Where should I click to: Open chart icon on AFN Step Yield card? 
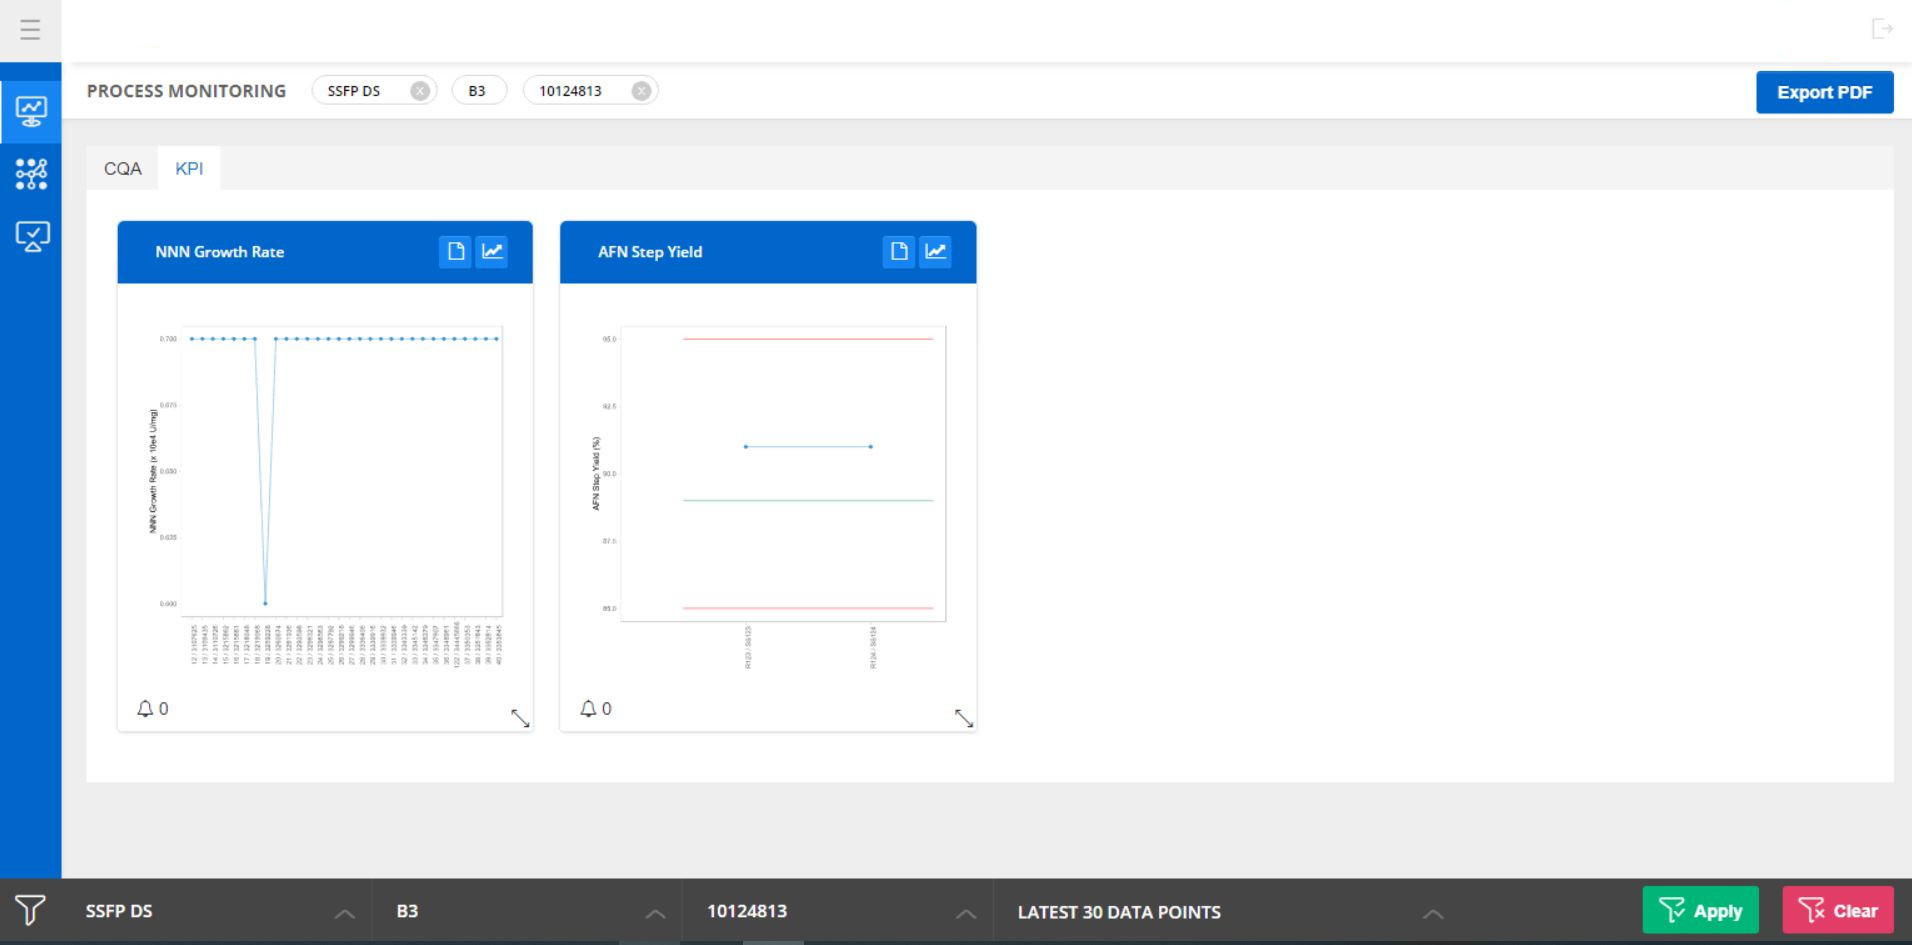[935, 251]
